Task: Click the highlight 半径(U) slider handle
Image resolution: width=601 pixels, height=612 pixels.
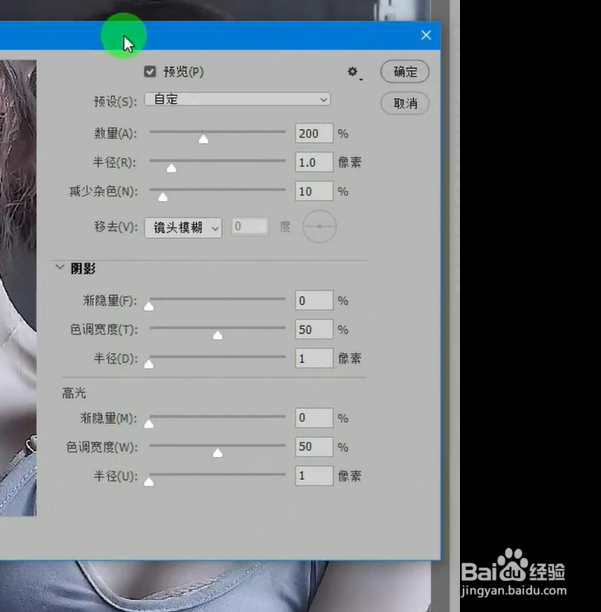Action: 149,482
